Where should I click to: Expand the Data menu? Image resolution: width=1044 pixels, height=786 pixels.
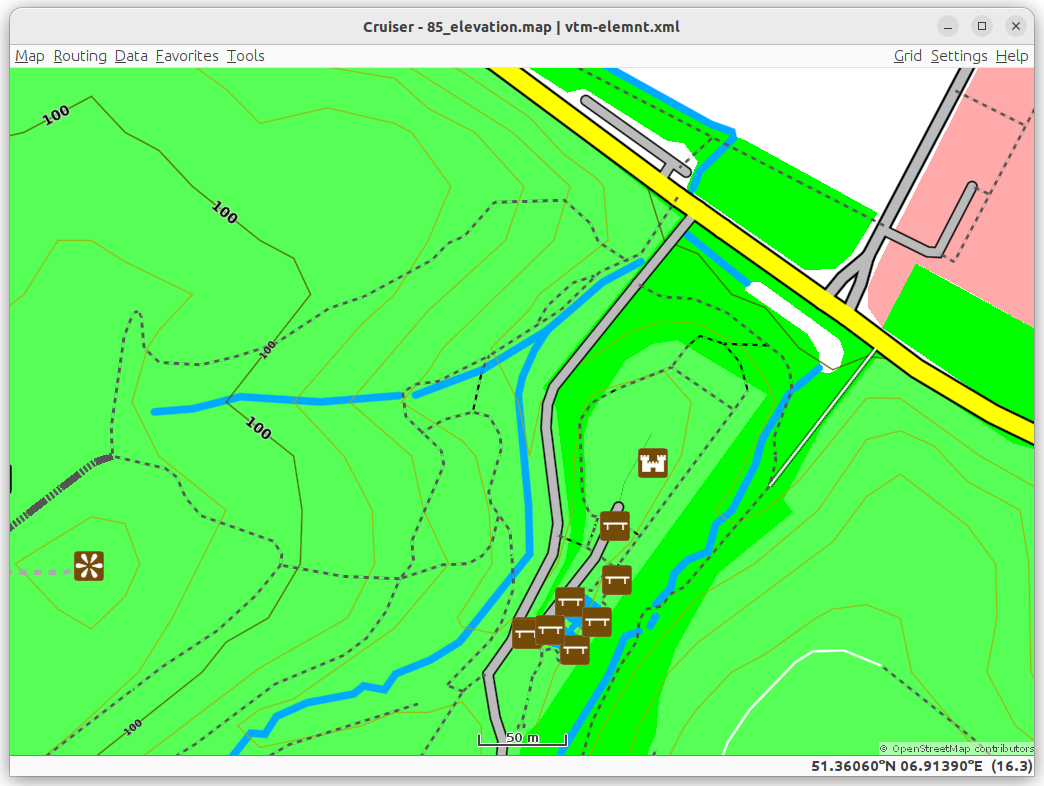pos(131,56)
